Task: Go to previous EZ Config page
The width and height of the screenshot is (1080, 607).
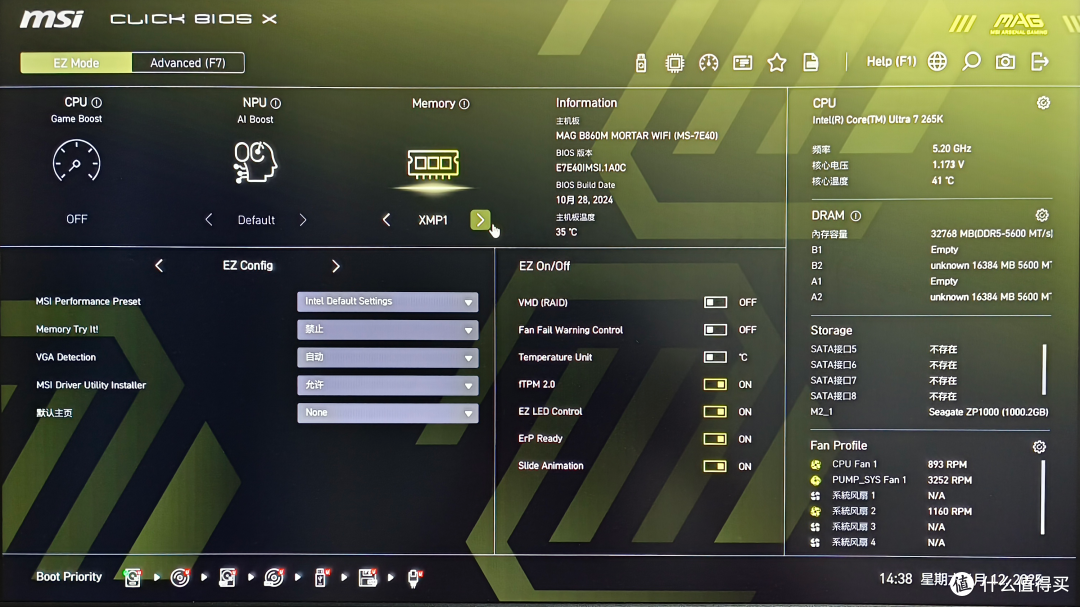Action: click(x=159, y=266)
